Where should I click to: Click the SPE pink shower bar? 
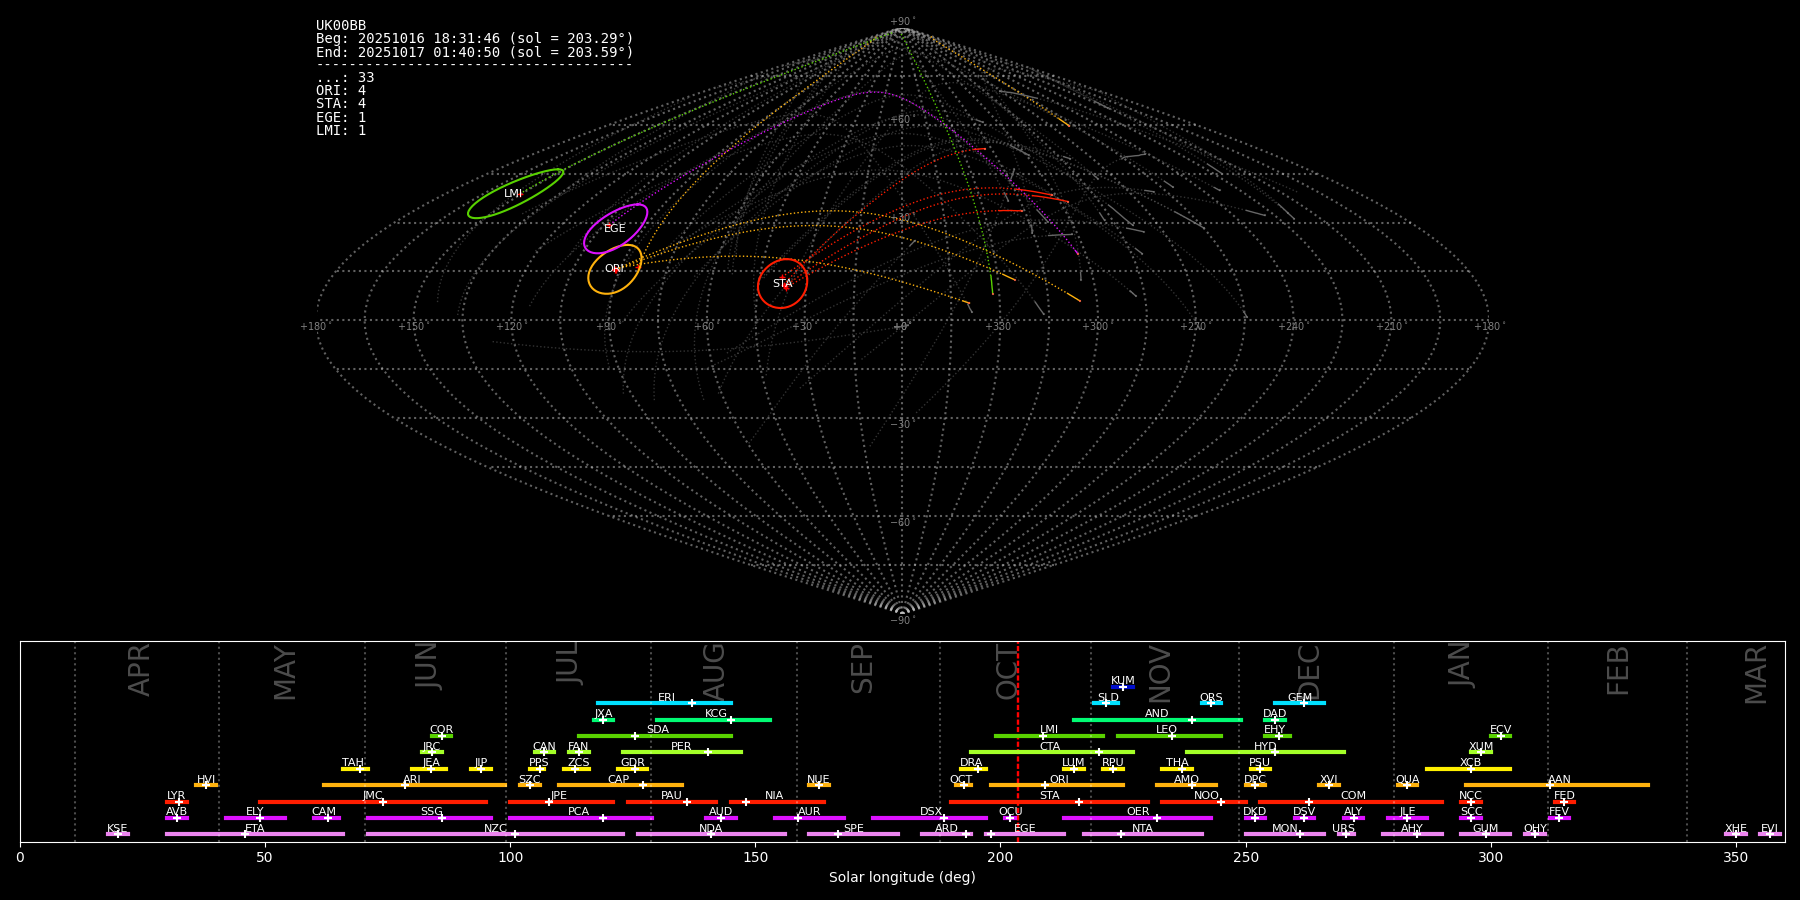[x=853, y=834]
